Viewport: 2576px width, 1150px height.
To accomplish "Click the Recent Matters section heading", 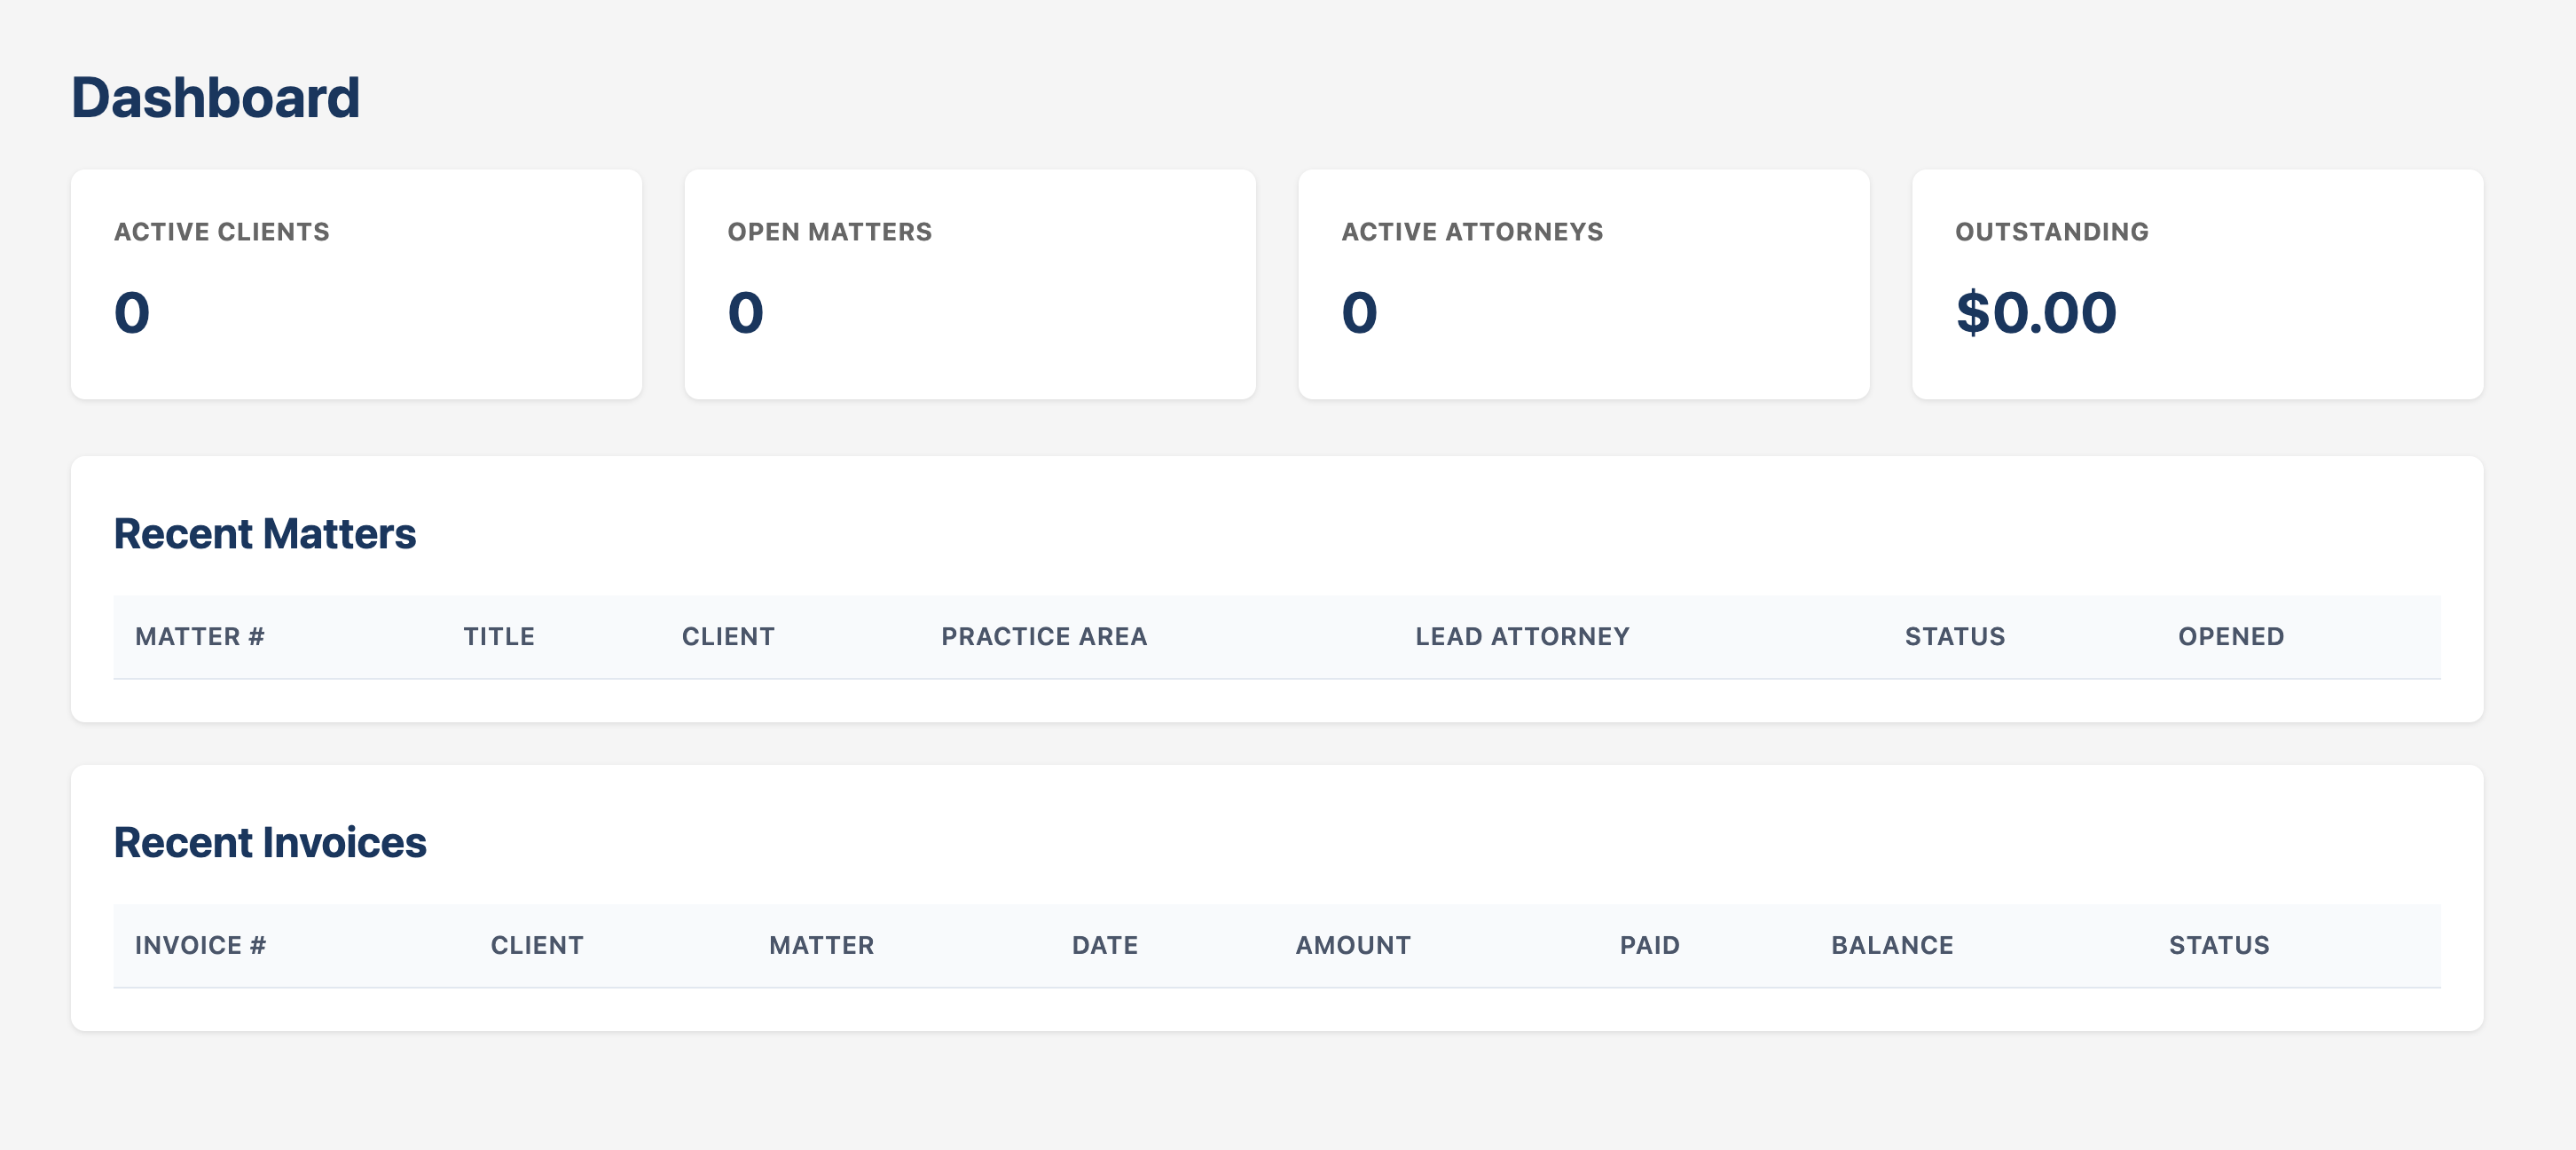I will [x=264, y=534].
